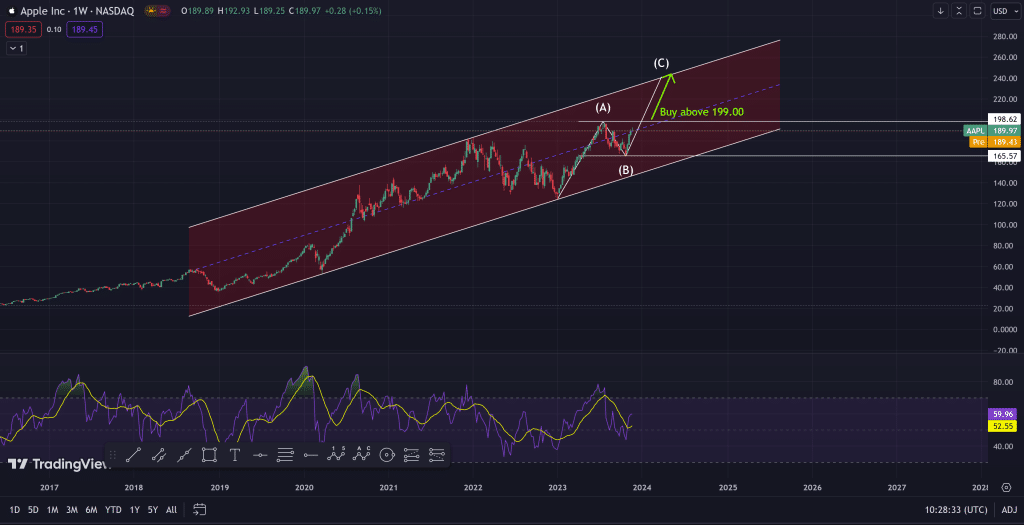
Task: Click the 10:28:33 (UTC) timezone clock
Action: [956, 509]
